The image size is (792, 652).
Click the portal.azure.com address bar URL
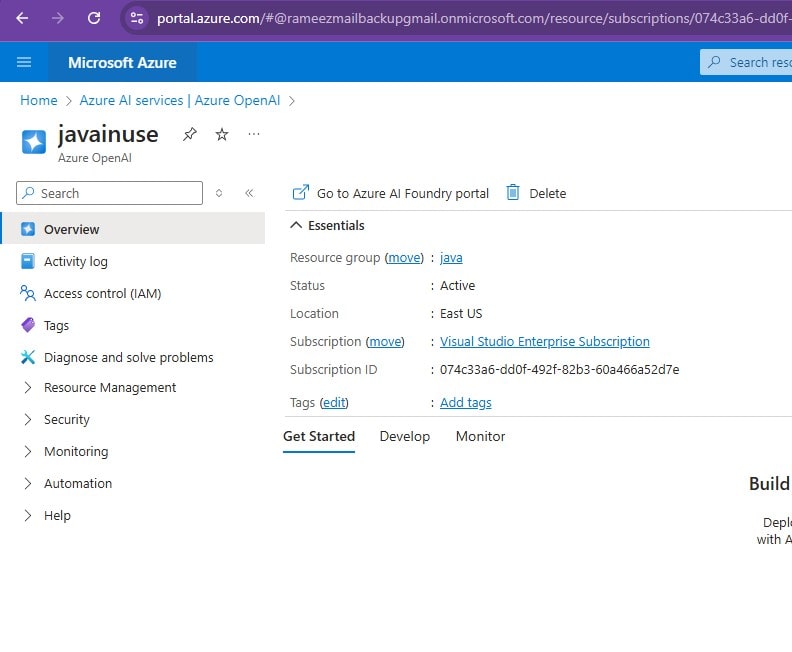pos(474,19)
